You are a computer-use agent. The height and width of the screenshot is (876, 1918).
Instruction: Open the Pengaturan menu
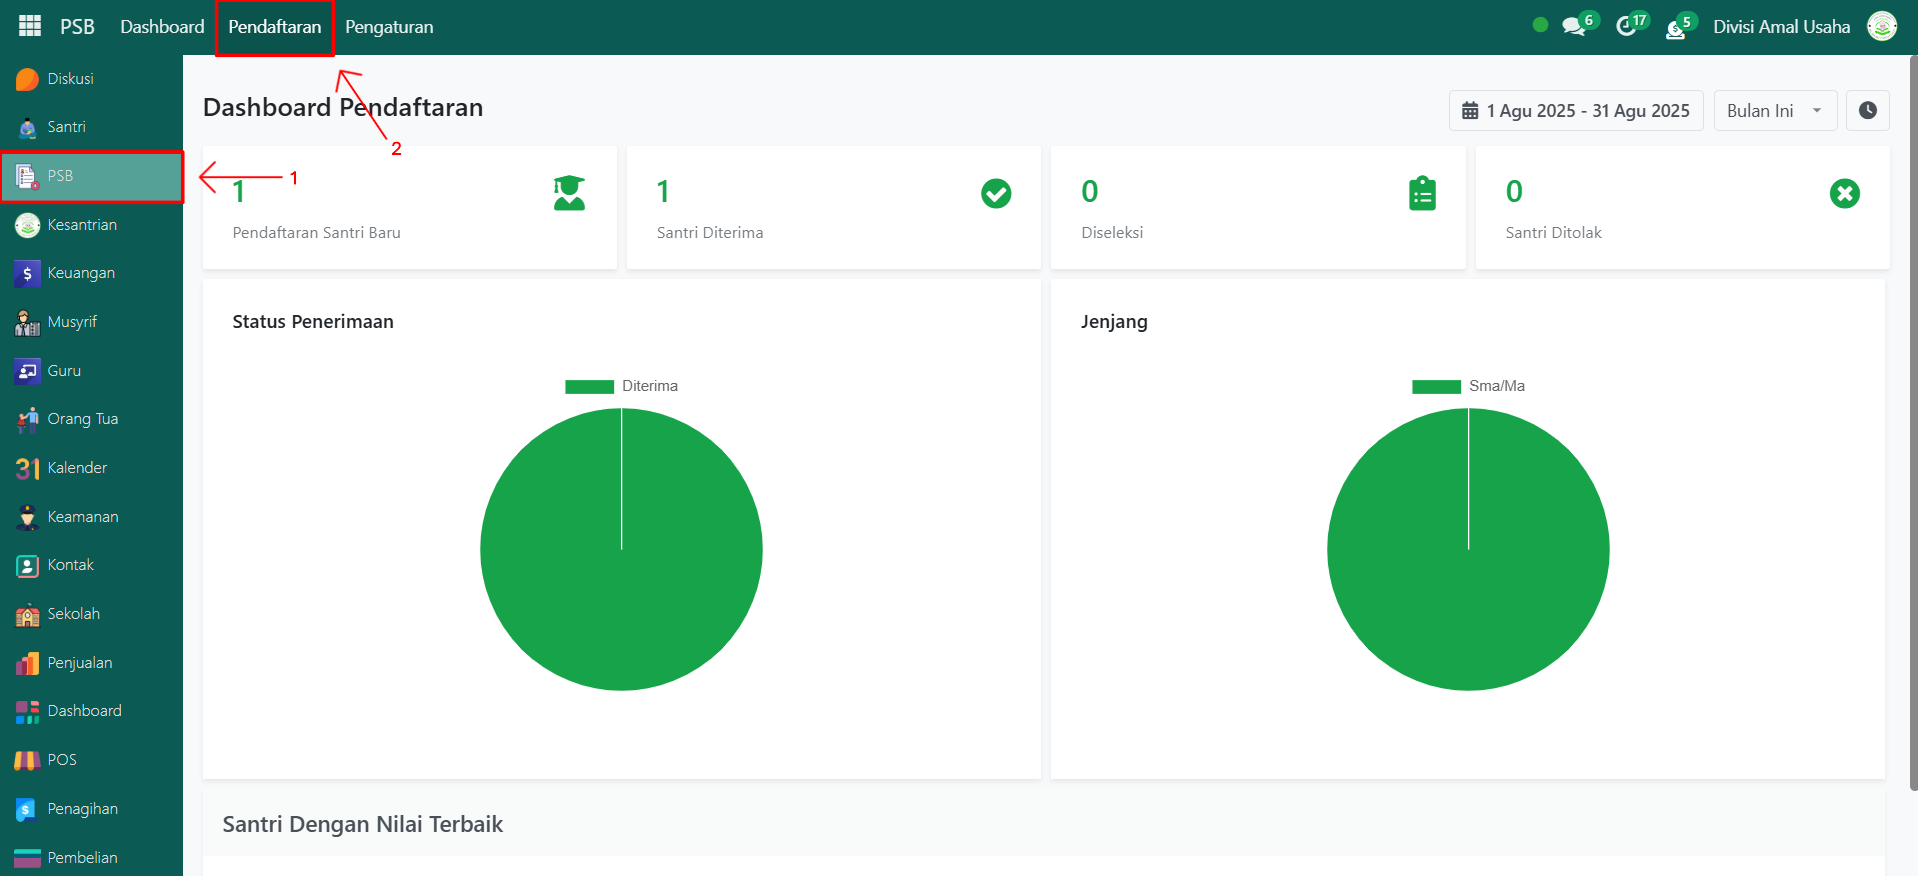pos(389,27)
